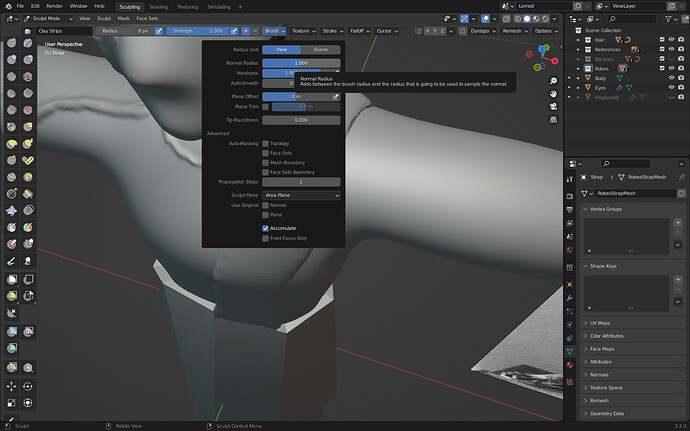The height and width of the screenshot is (431, 690).
Task: Enable Face Sets auto-masking checkbox
Action: pyautogui.click(x=265, y=153)
